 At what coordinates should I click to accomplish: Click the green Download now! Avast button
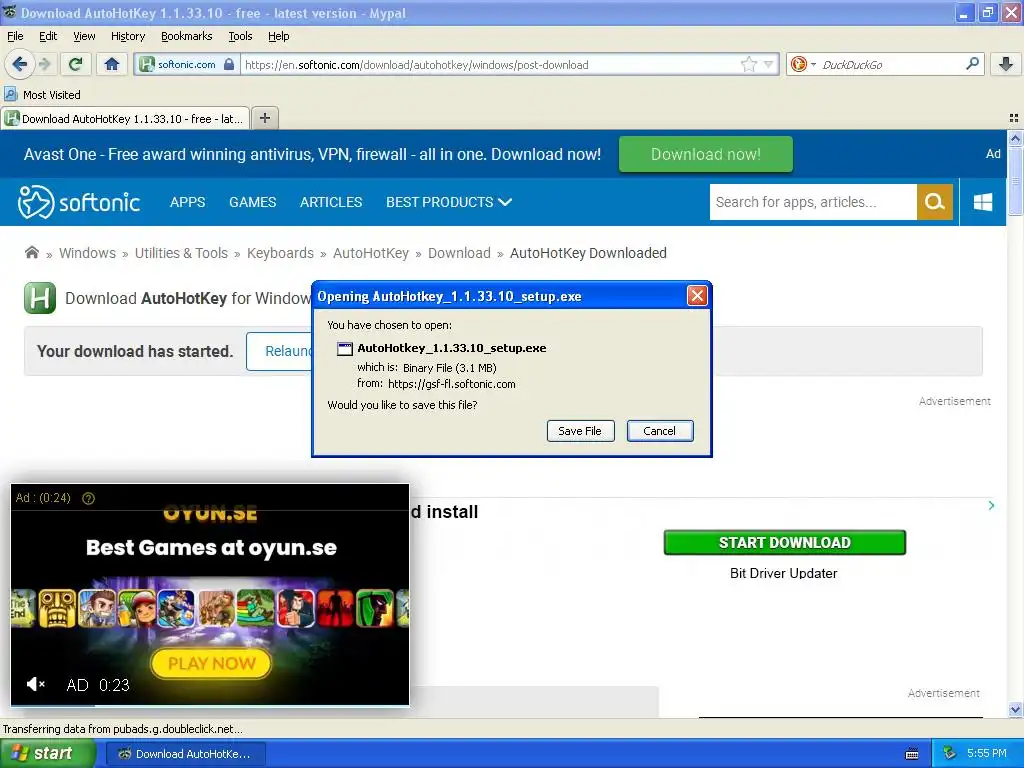coord(705,154)
